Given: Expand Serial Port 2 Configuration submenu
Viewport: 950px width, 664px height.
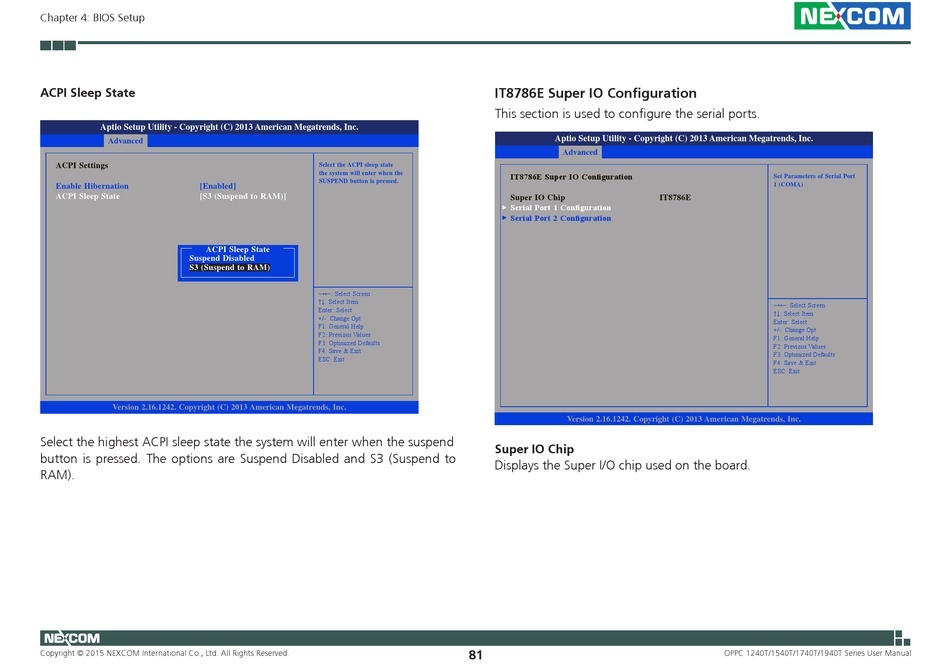Looking at the screenshot, I should click(x=560, y=218).
